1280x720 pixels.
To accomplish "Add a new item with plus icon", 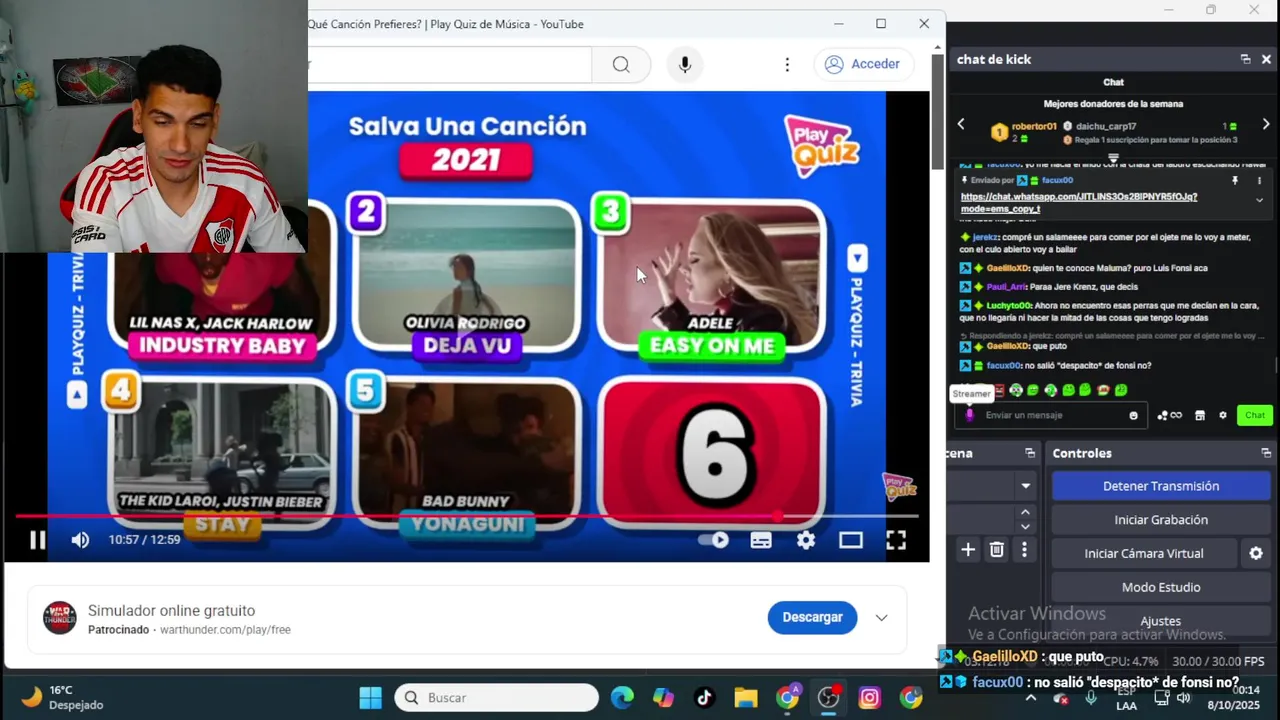I will point(968,550).
